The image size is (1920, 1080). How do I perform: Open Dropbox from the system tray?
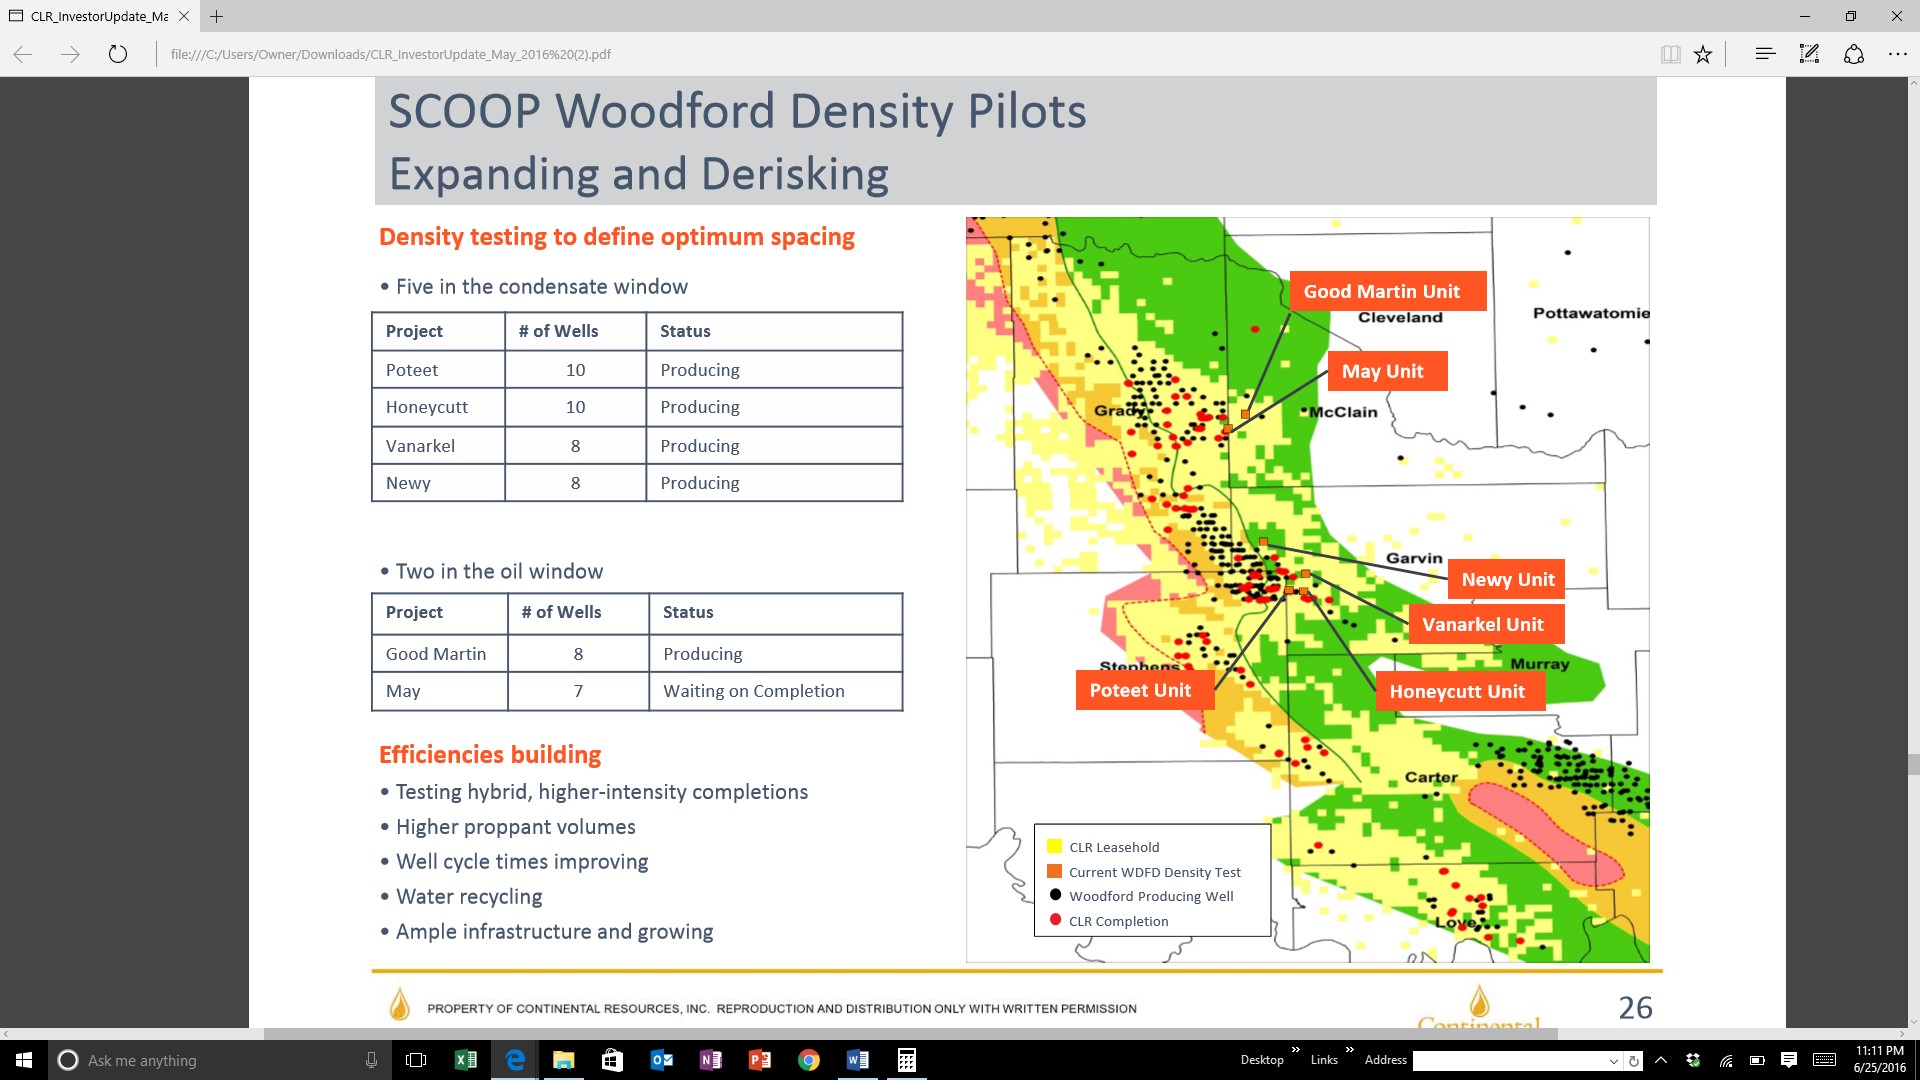pos(1693,1060)
